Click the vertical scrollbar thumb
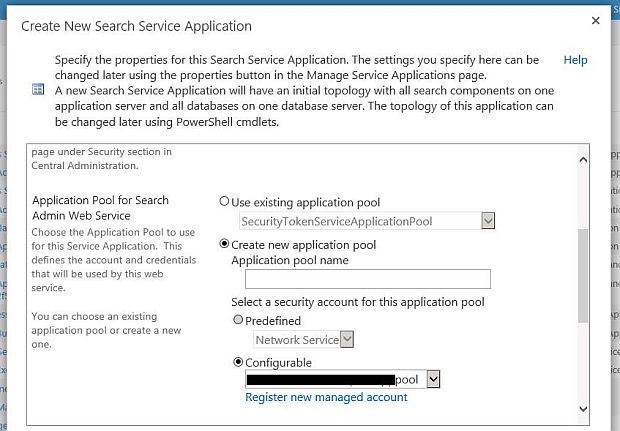The image size is (620, 431). point(583,275)
